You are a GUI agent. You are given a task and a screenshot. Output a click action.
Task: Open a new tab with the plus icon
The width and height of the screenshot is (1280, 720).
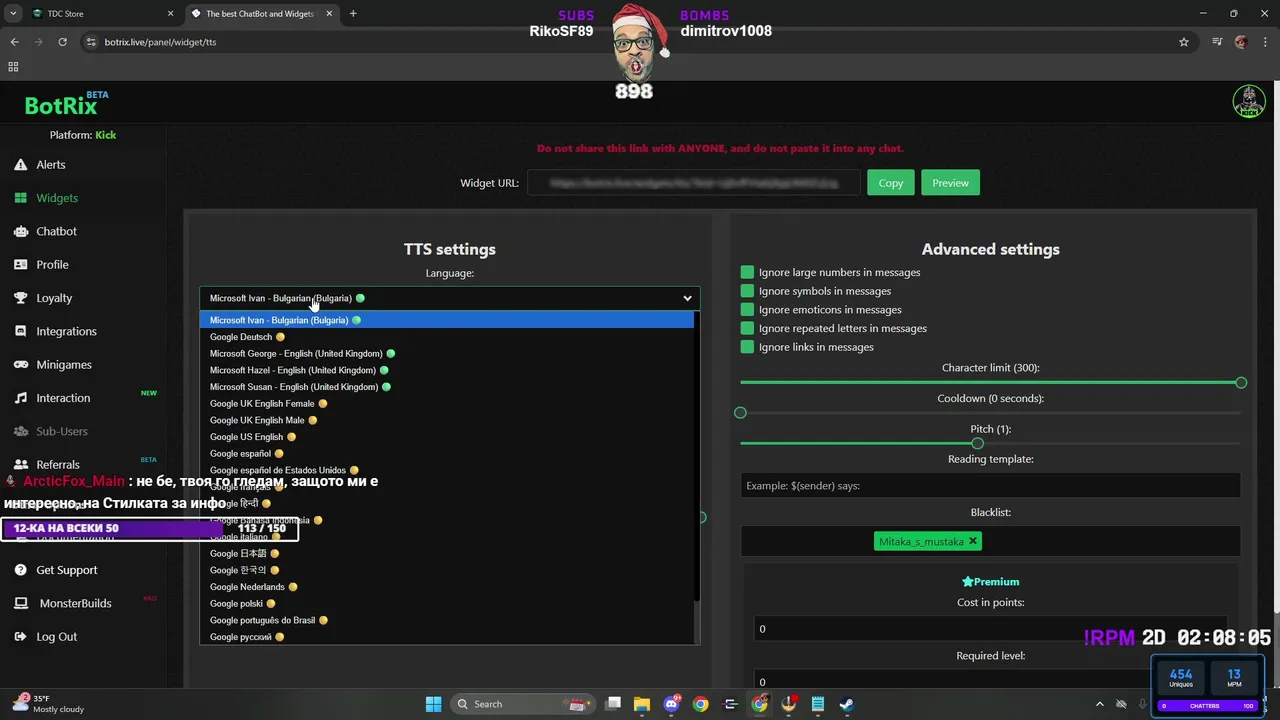pyautogui.click(x=353, y=14)
